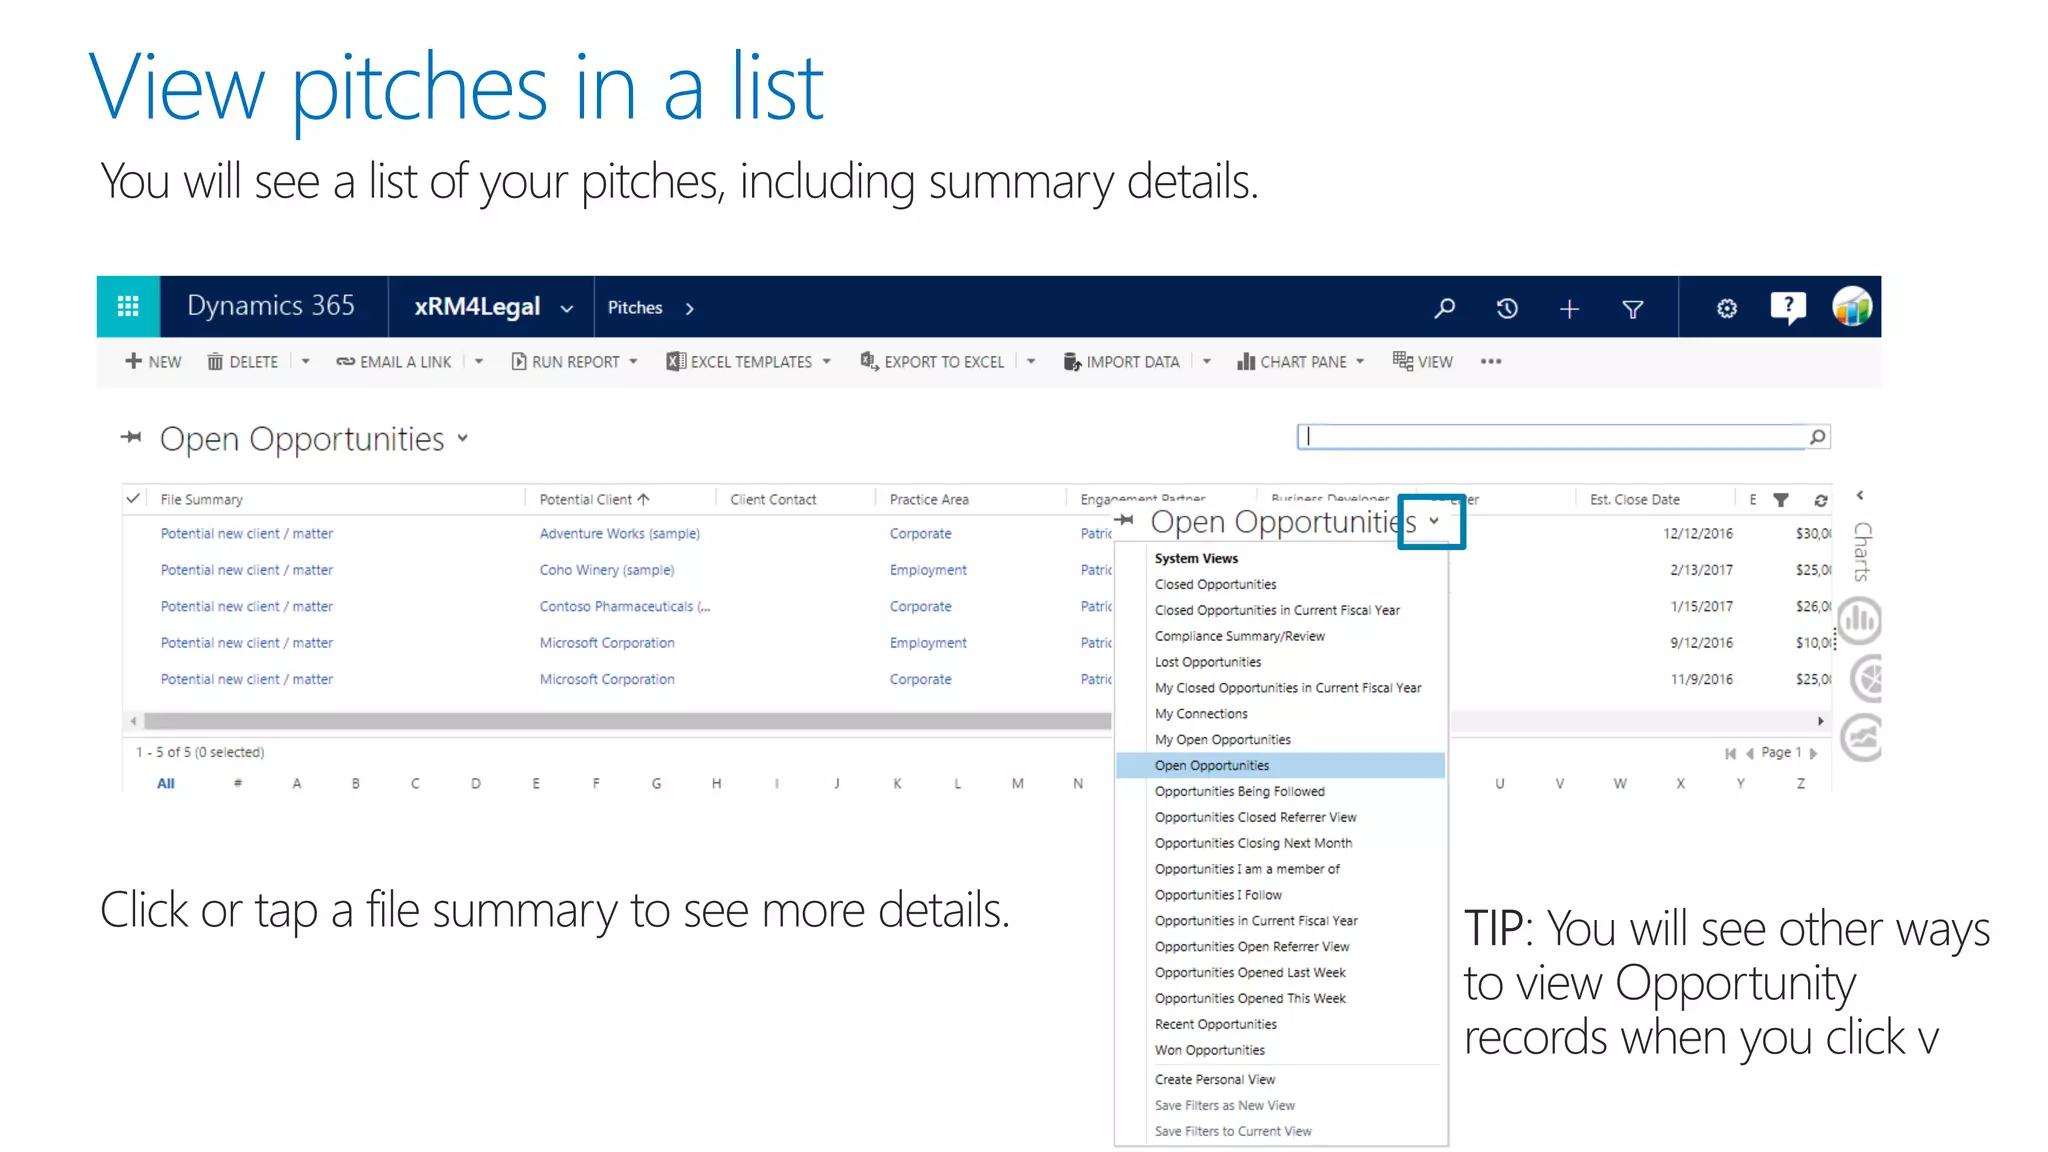
Task: Click EXCEL TEMPLATES command
Action: click(x=748, y=362)
